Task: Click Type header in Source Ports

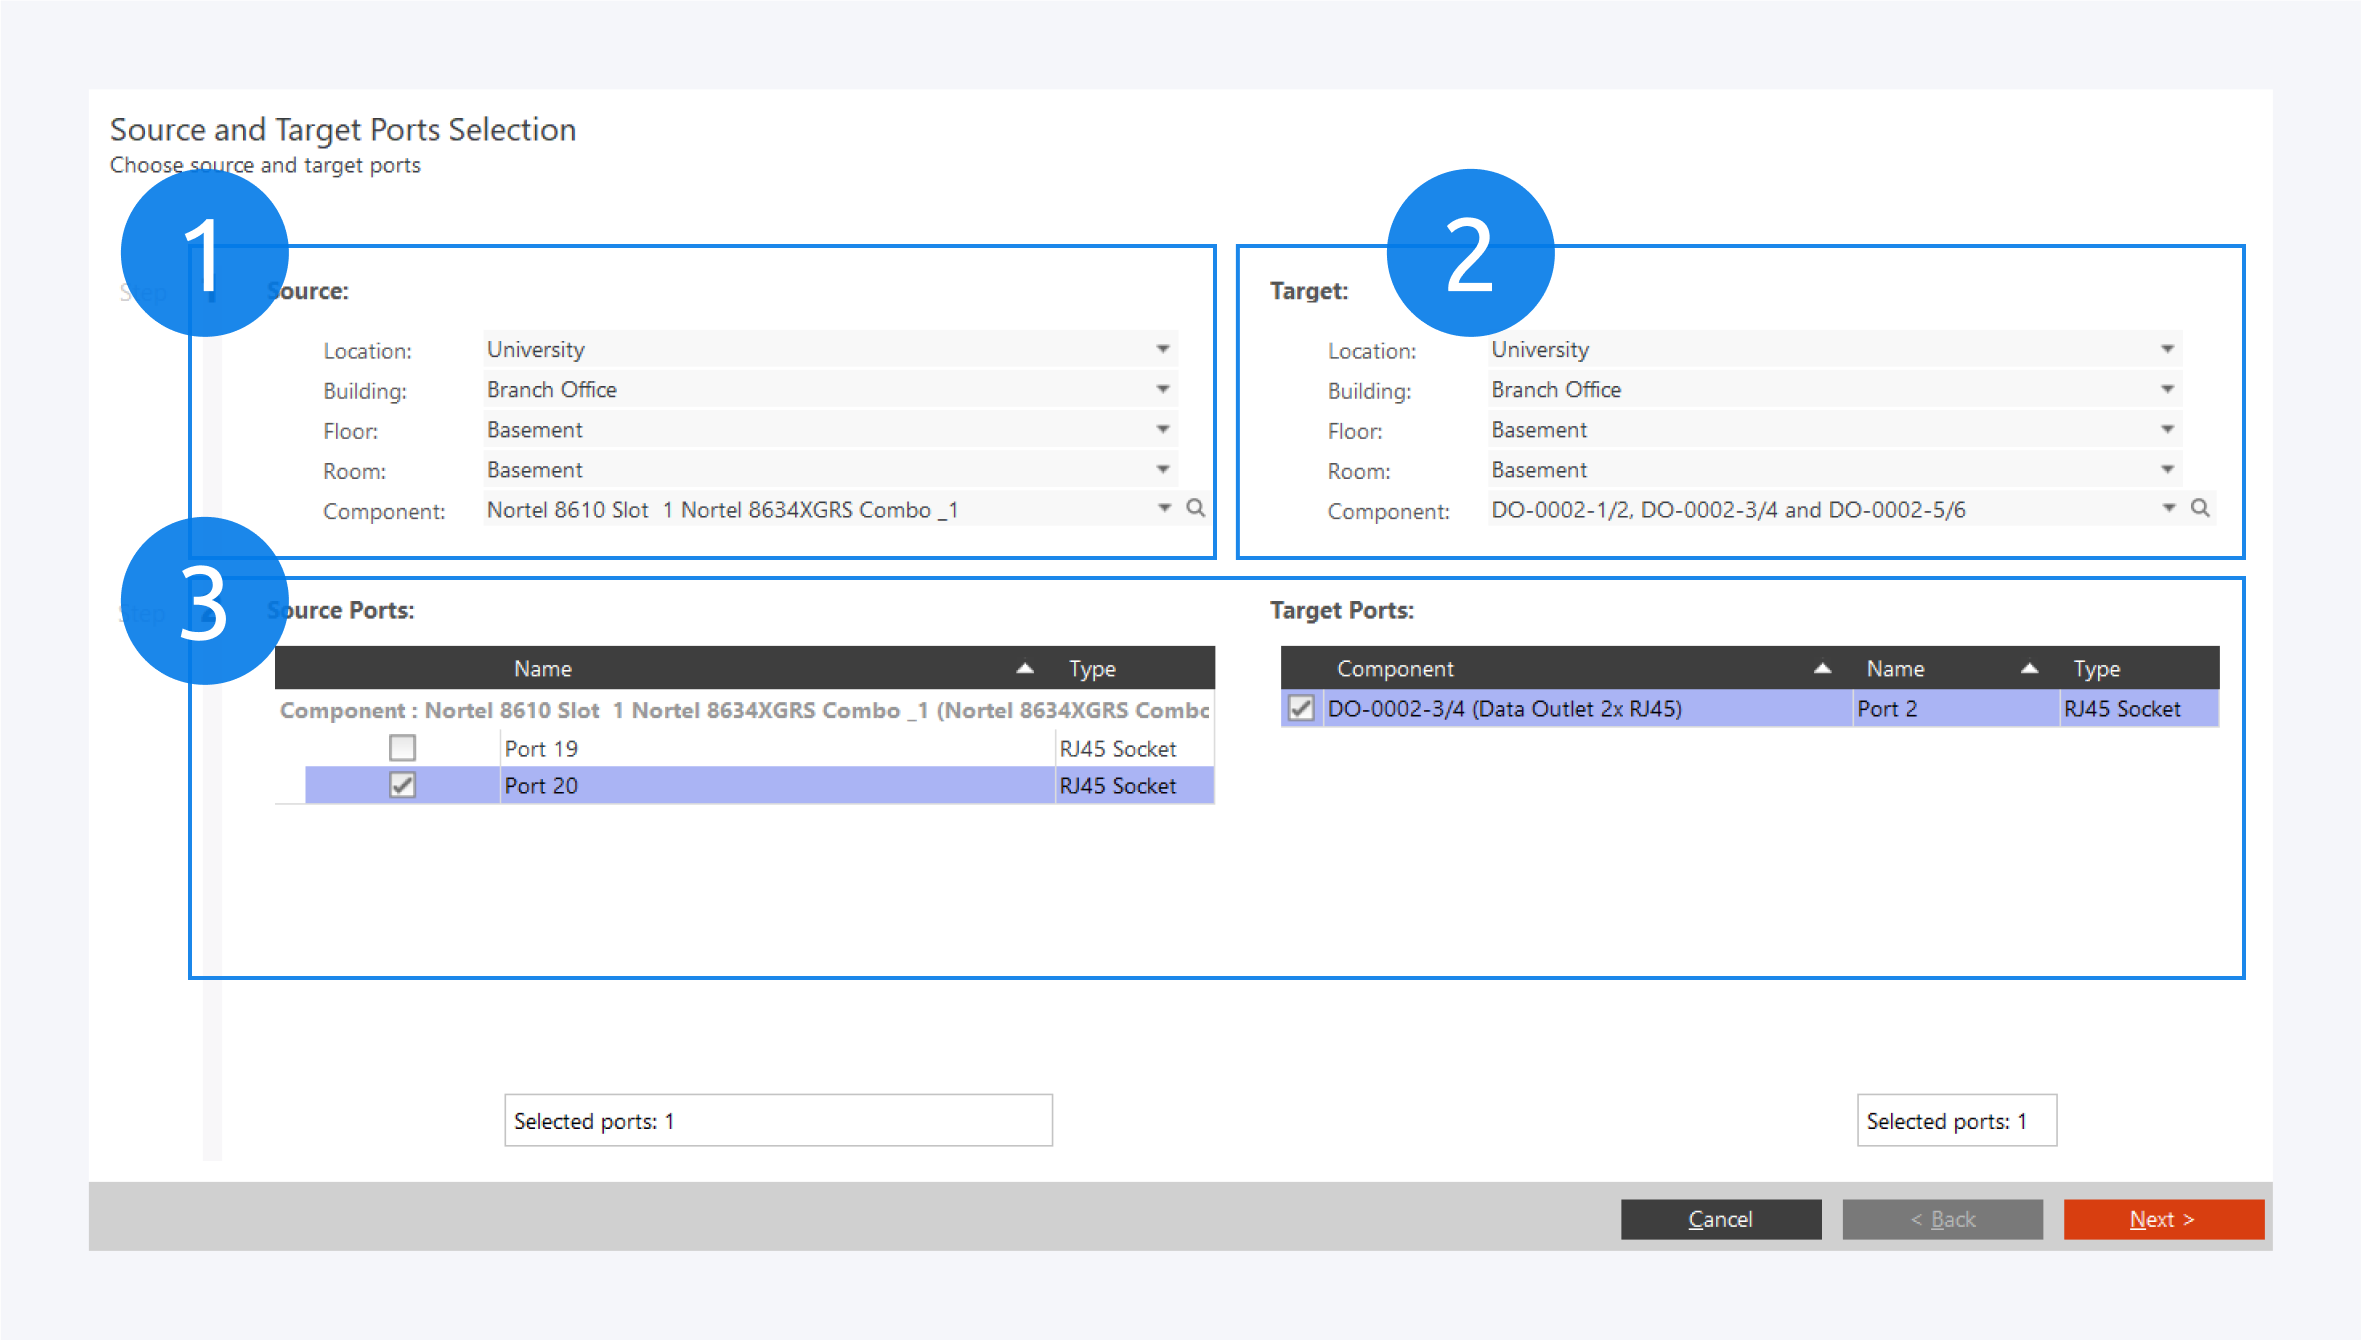Action: tap(1092, 668)
